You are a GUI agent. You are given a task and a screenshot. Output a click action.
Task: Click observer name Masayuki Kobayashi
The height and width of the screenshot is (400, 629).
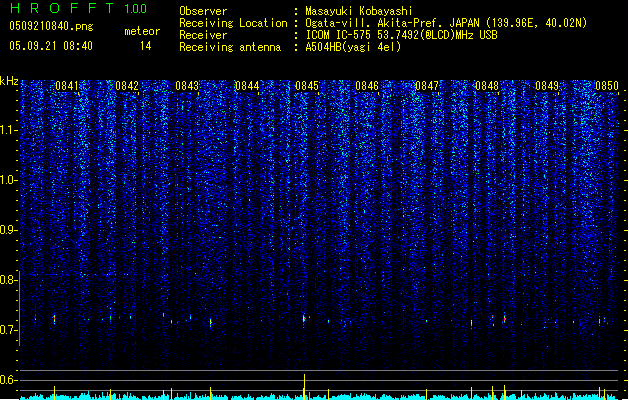coord(359,11)
